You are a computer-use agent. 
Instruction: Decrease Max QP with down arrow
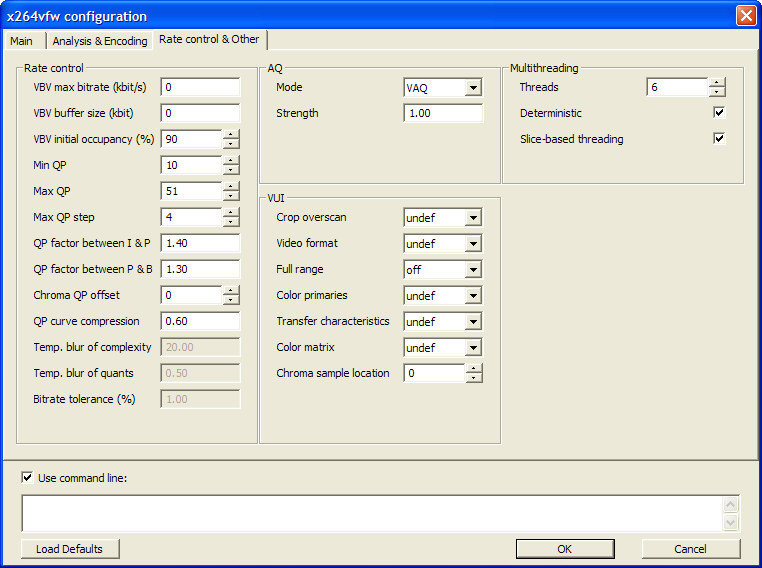coord(231,196)
